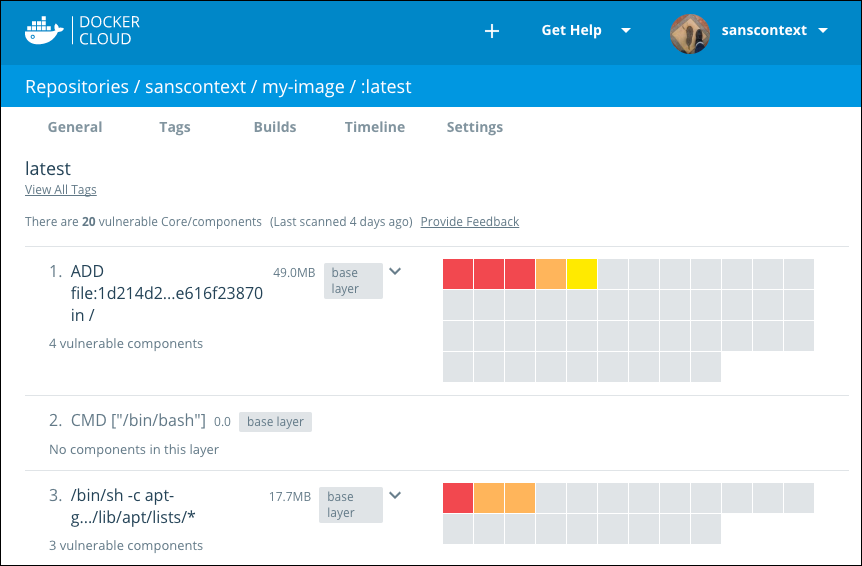Click Repositories in the breadcrumb

[77, 87]
